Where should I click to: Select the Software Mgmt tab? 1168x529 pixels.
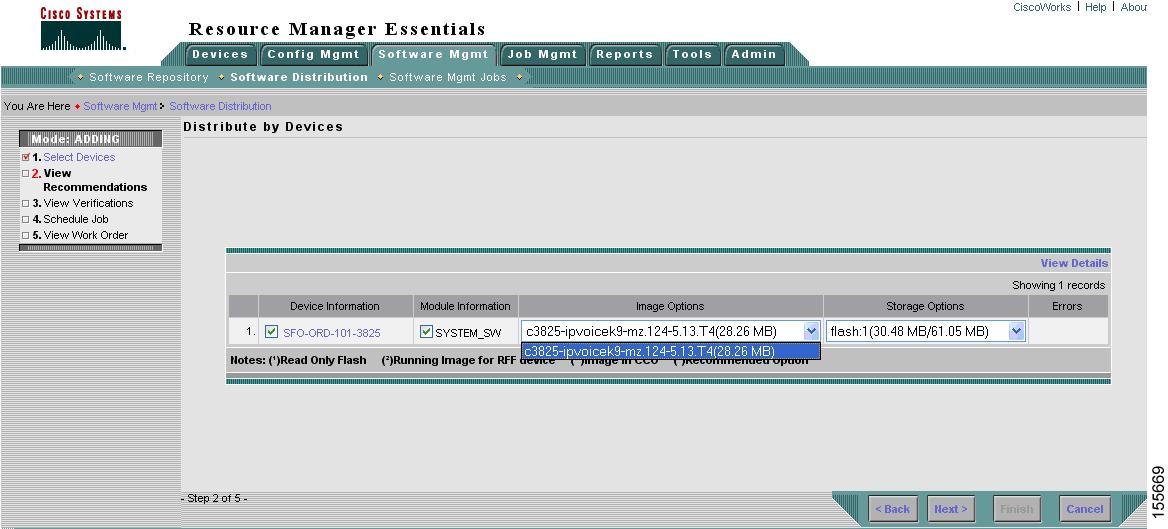(x=434, y=54)
